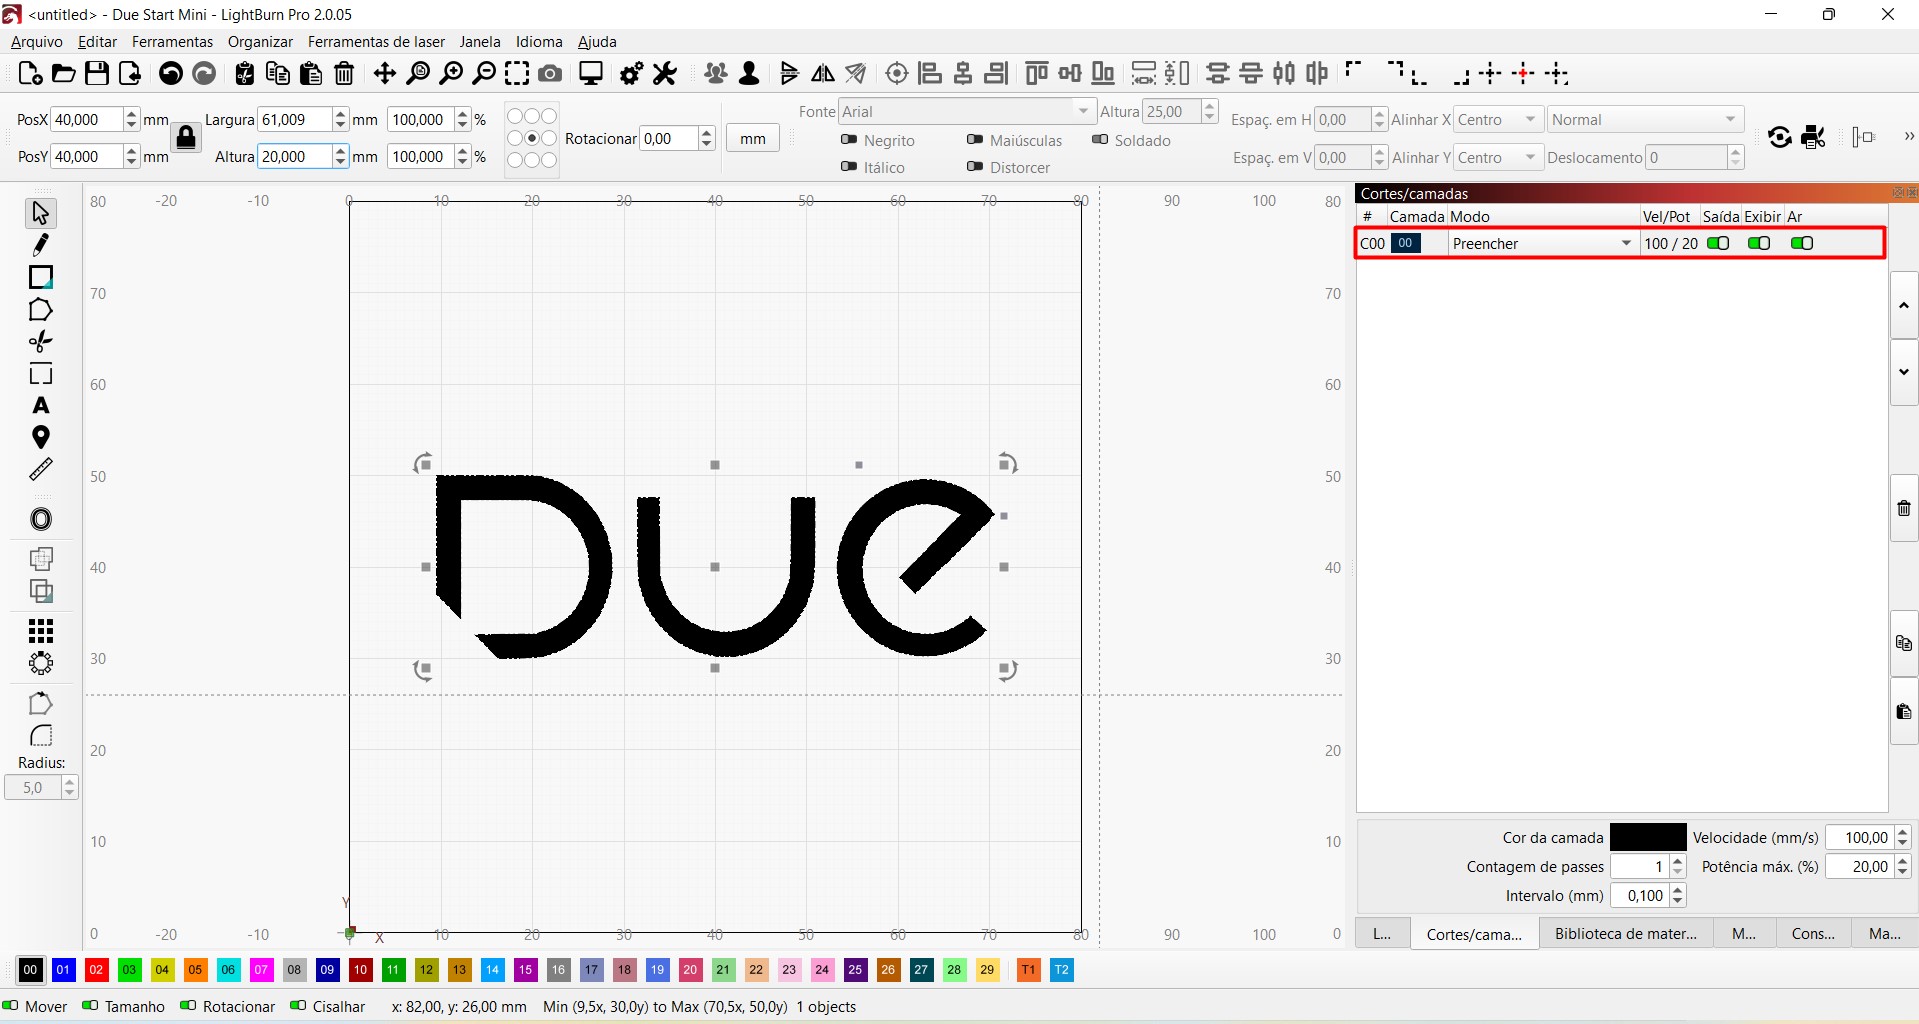Click the Rotacionar angle field

(669, 138)
